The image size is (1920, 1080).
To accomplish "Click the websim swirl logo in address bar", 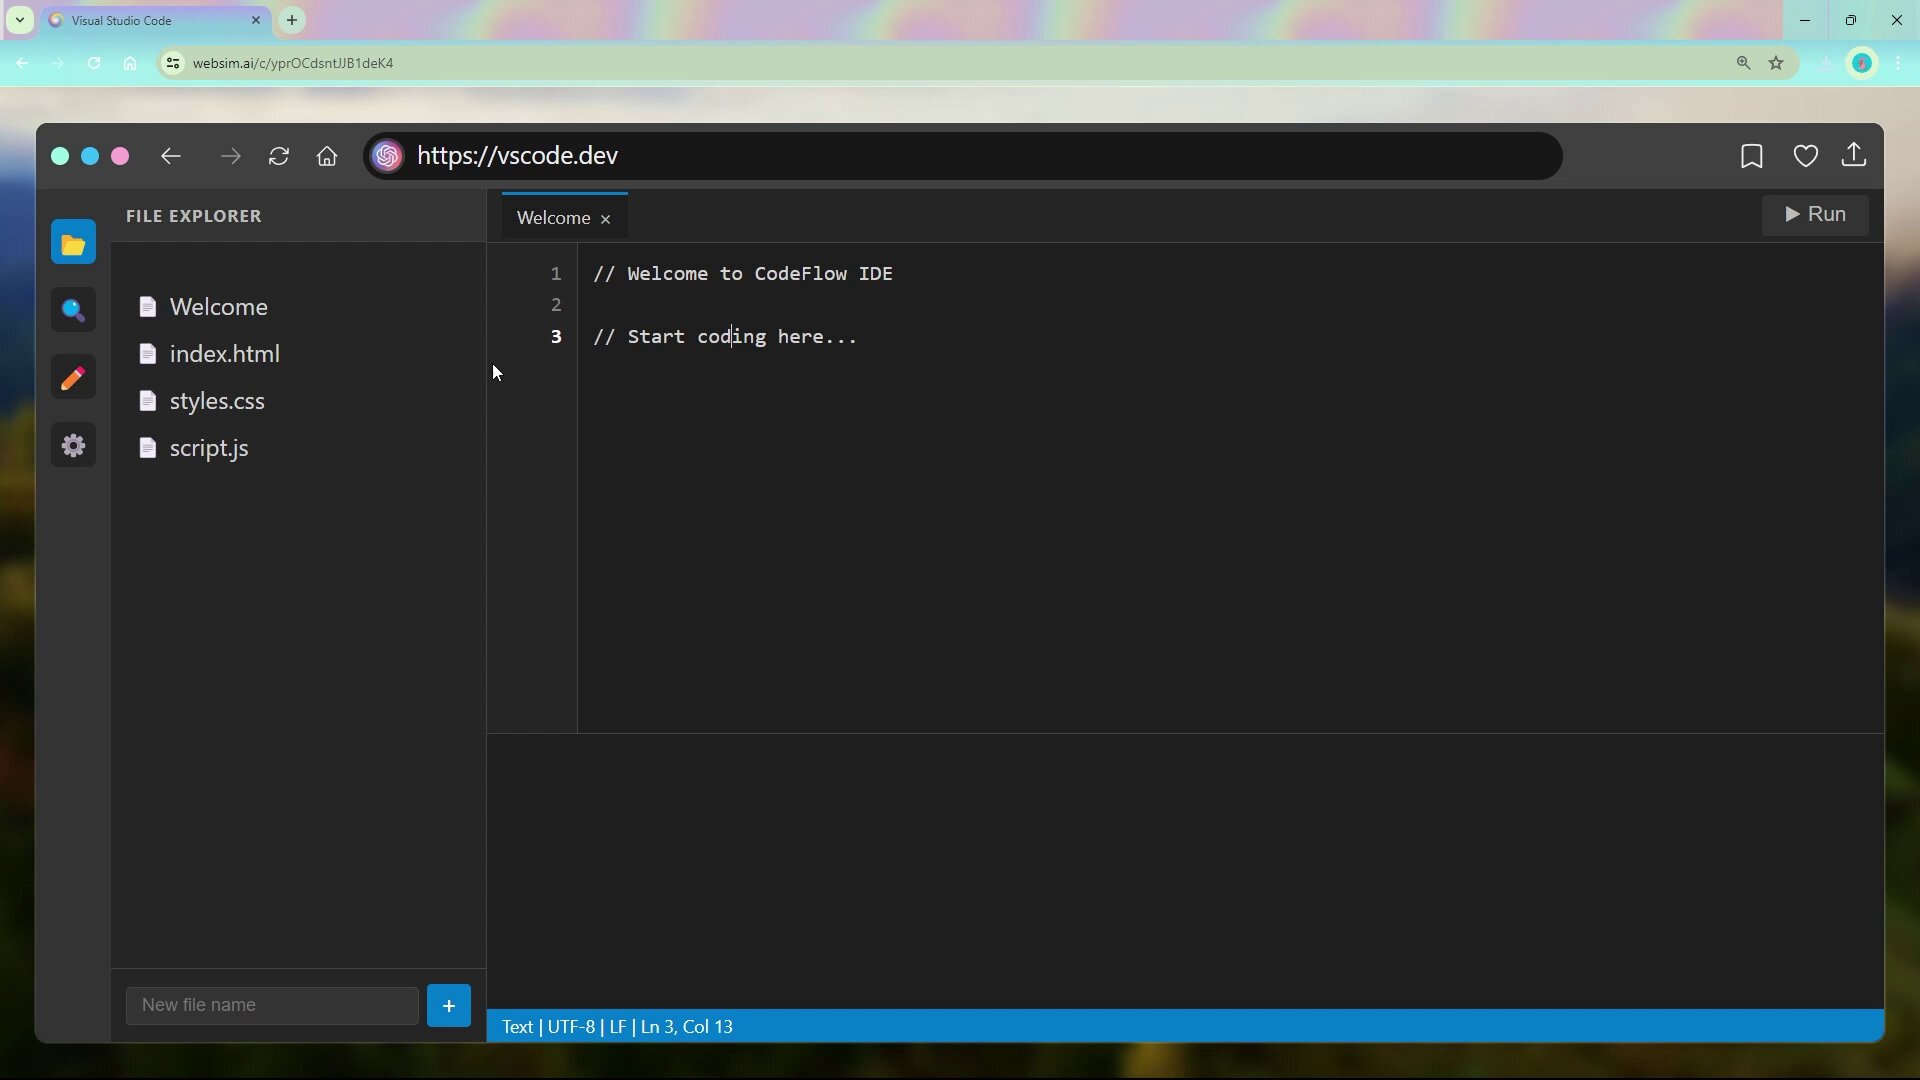I will (388, 156).
